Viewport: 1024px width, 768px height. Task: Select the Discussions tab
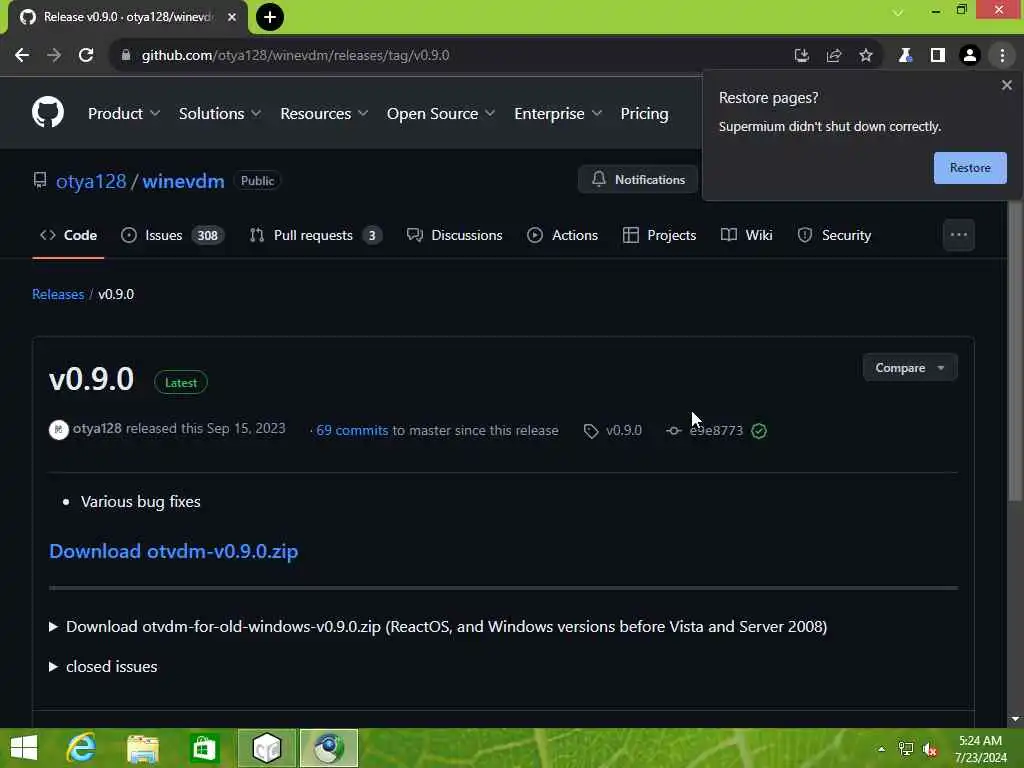tap(455, 235)
